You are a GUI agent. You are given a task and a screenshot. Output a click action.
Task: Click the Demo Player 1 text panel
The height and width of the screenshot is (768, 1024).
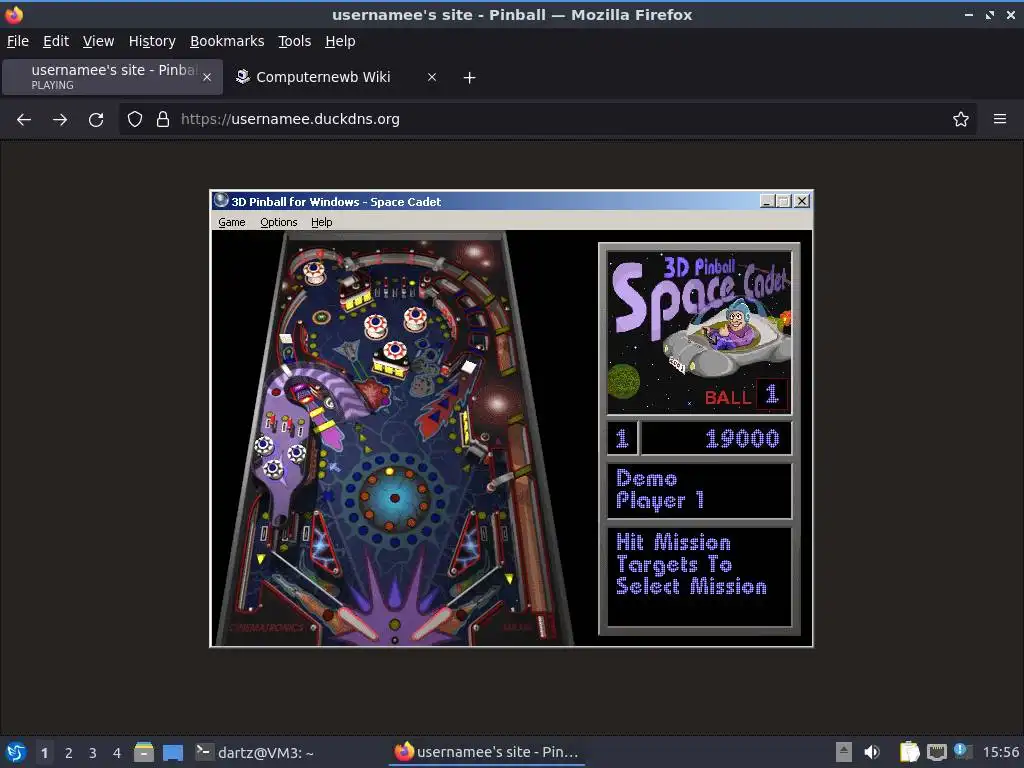(x=699, y=490)
